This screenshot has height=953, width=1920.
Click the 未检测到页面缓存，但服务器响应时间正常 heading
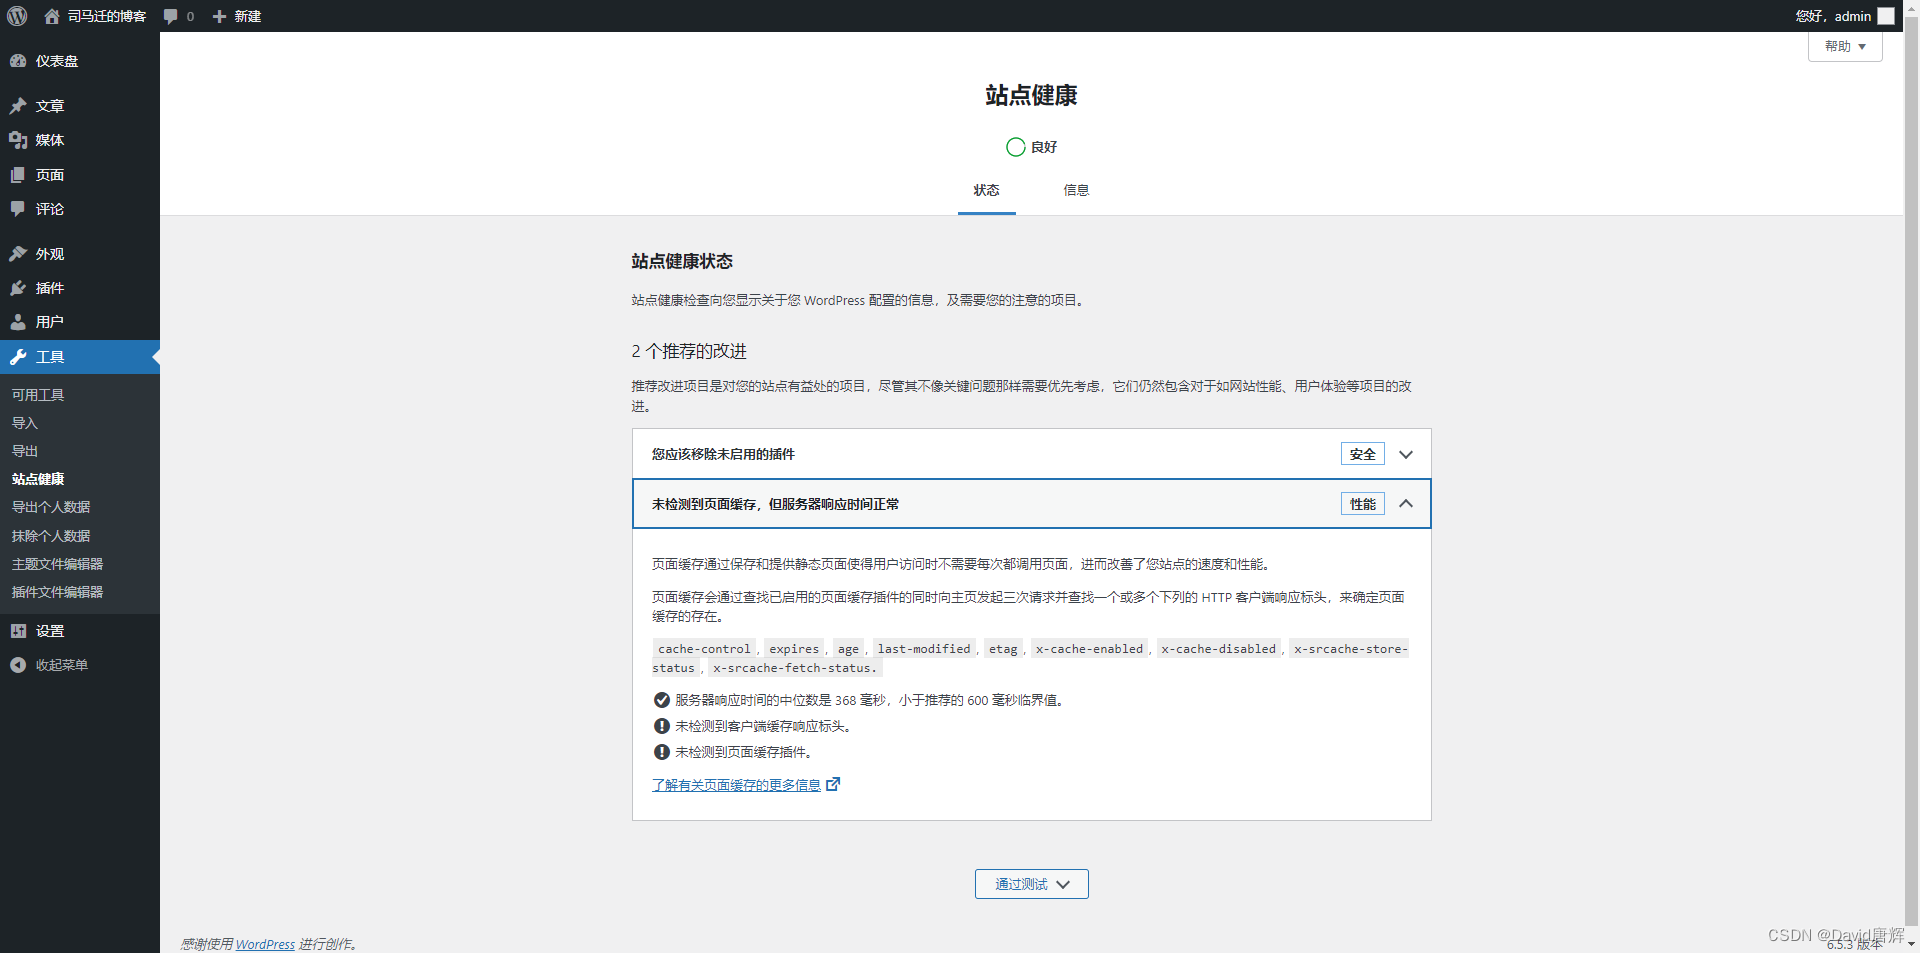point(775,504)
